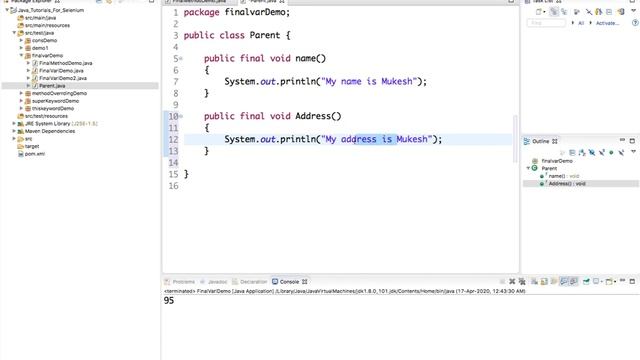Select name() method in Outline
Image resolution: width=640 pixels, height=360 pixels.
tap(563, 176)
